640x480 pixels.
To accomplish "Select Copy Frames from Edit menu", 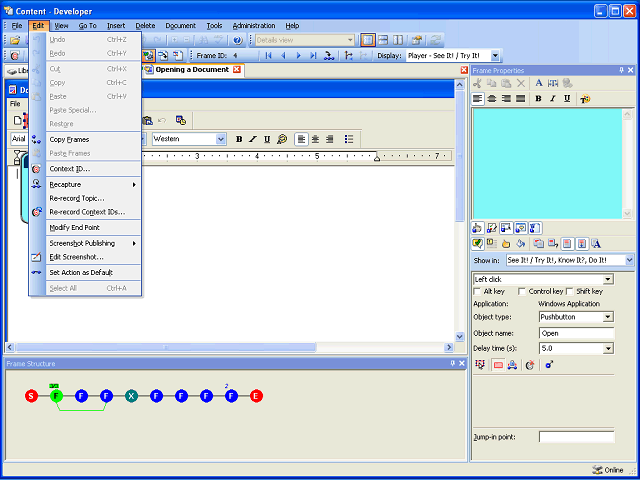I will click(93, 140).
